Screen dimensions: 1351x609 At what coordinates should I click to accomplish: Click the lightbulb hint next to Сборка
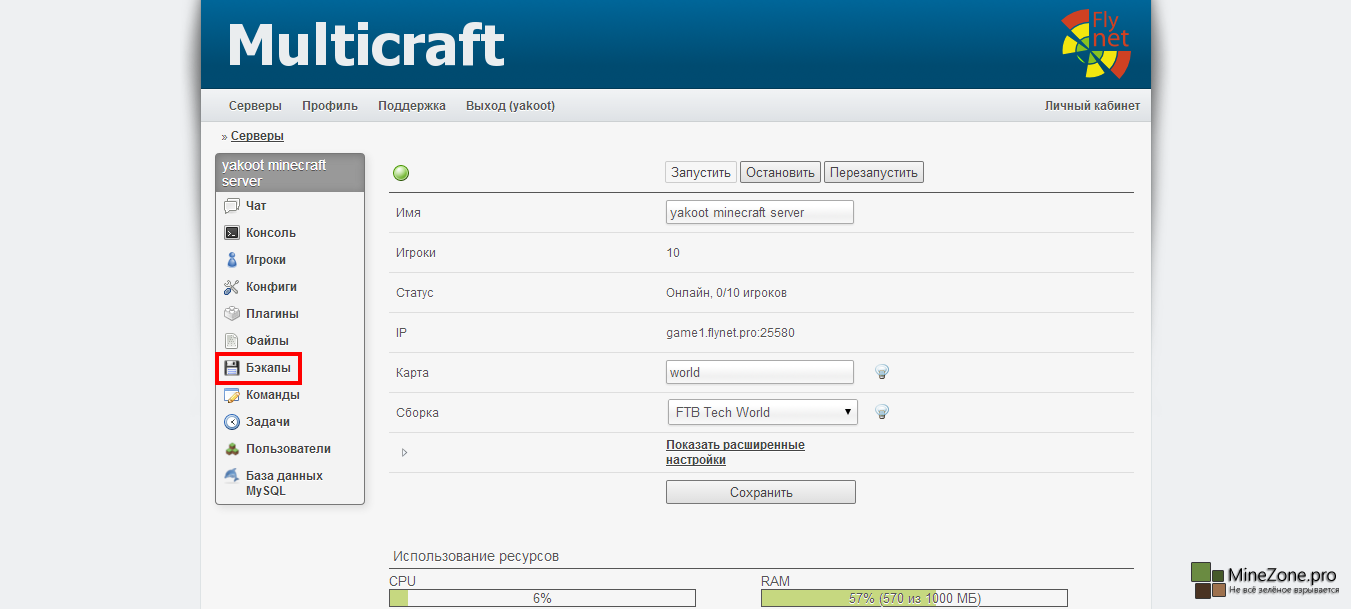coord(882,412)
